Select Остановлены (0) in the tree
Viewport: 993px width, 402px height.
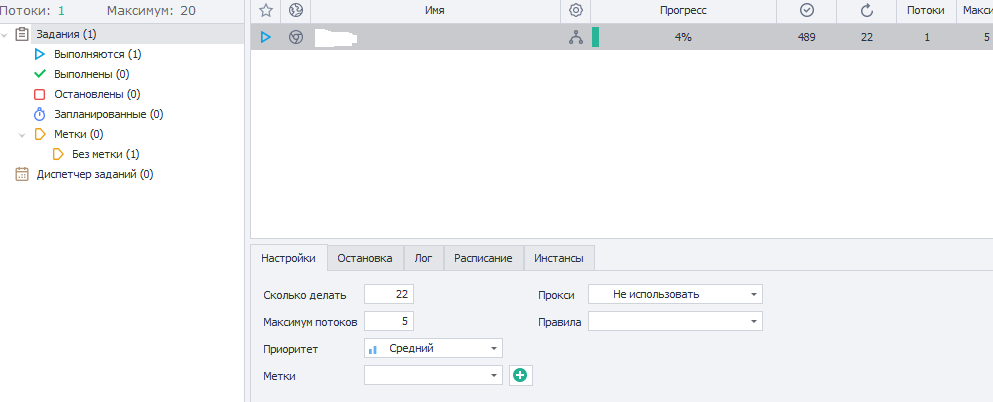point(97,94)
